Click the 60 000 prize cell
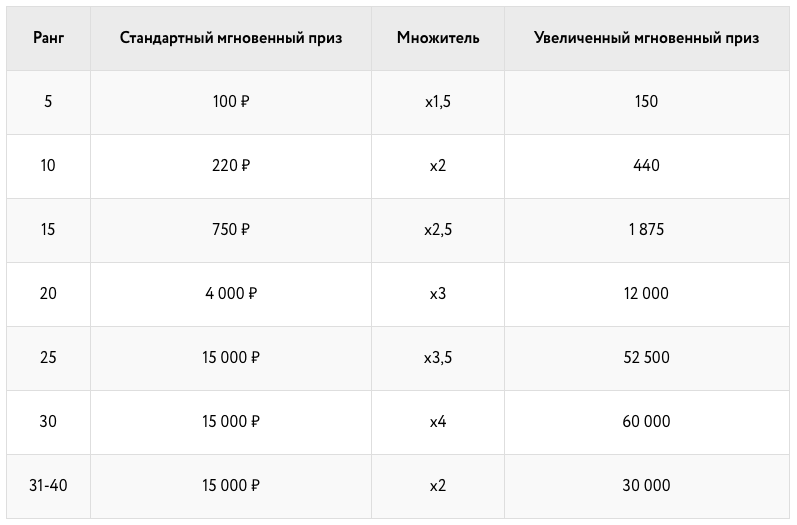The image size is (797, 525). (647, 422)
